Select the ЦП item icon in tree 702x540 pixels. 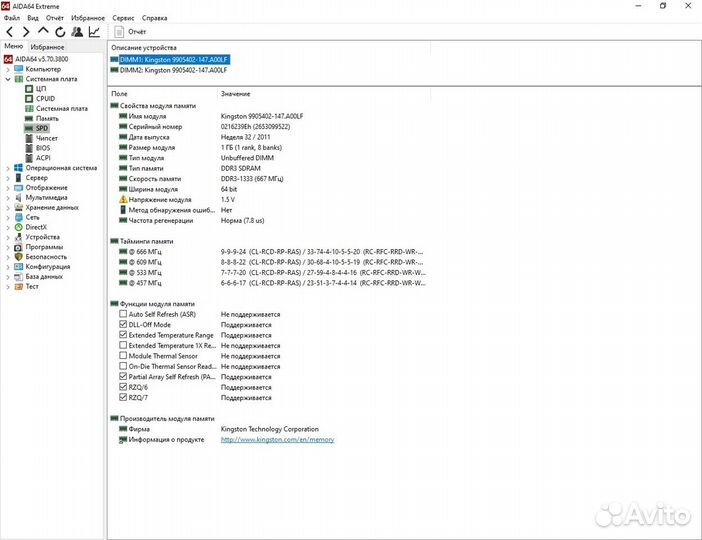[29, 89]
